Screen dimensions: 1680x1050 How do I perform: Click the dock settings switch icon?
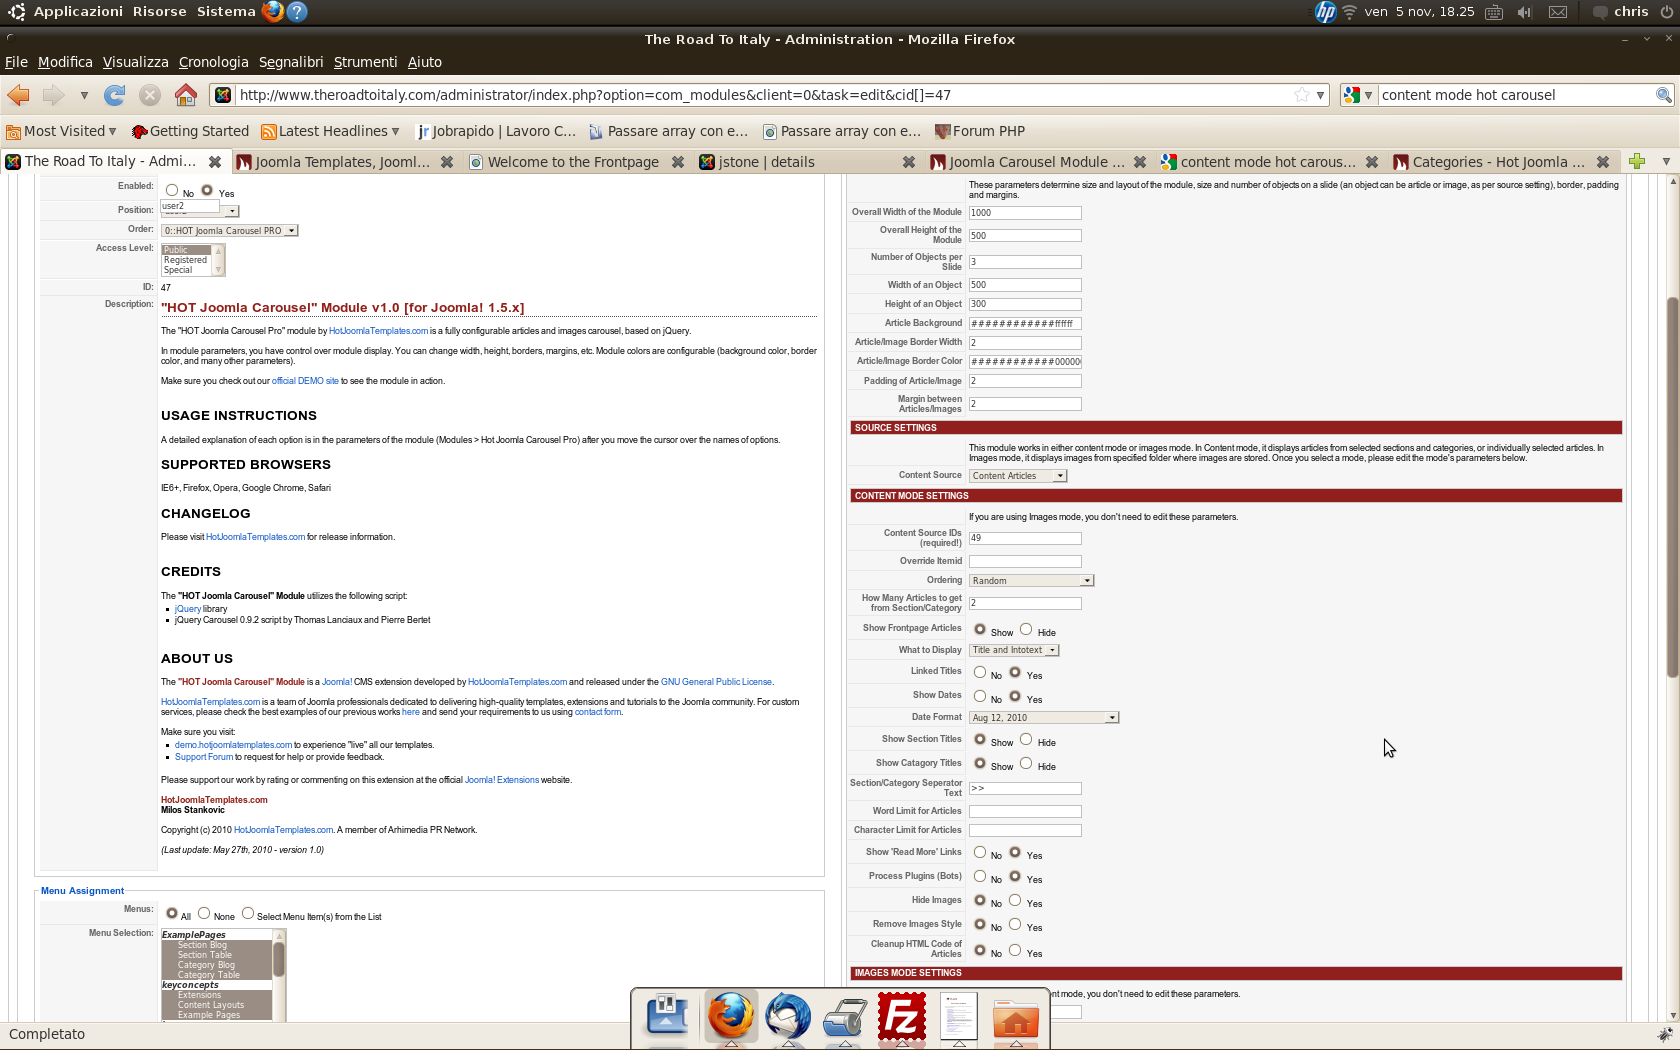coord(667,1016)
